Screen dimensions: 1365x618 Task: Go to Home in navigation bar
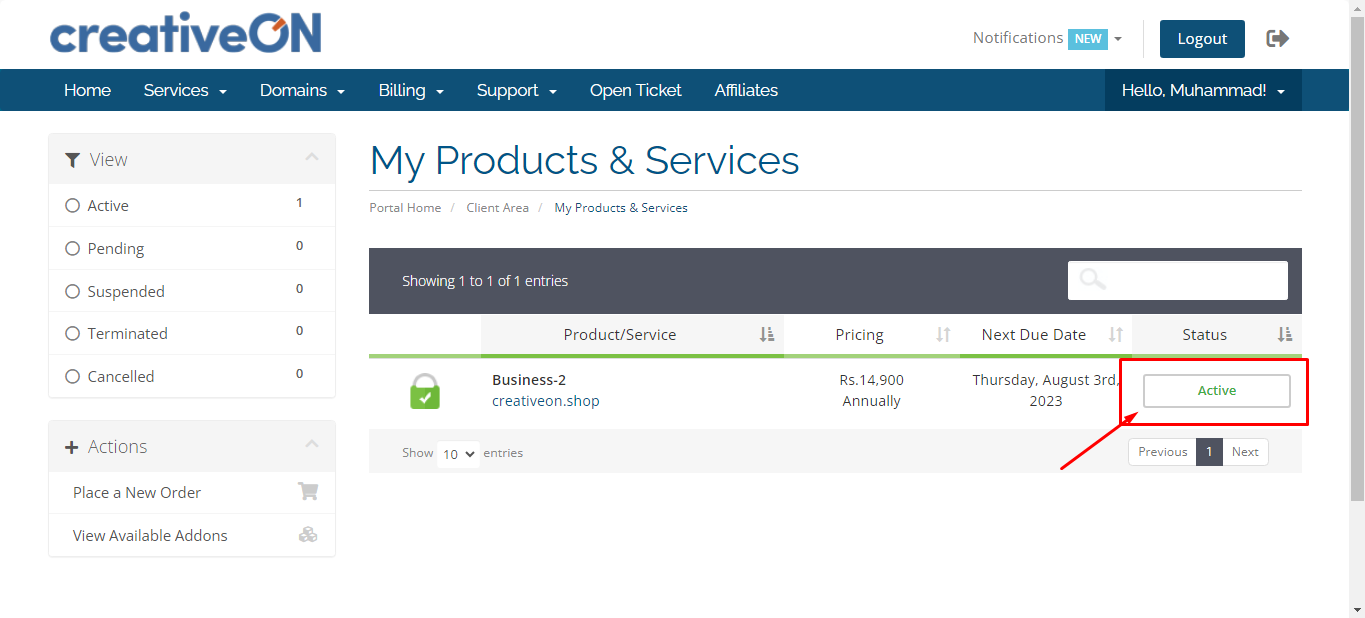pyautogui.click(x=88, y=90)
